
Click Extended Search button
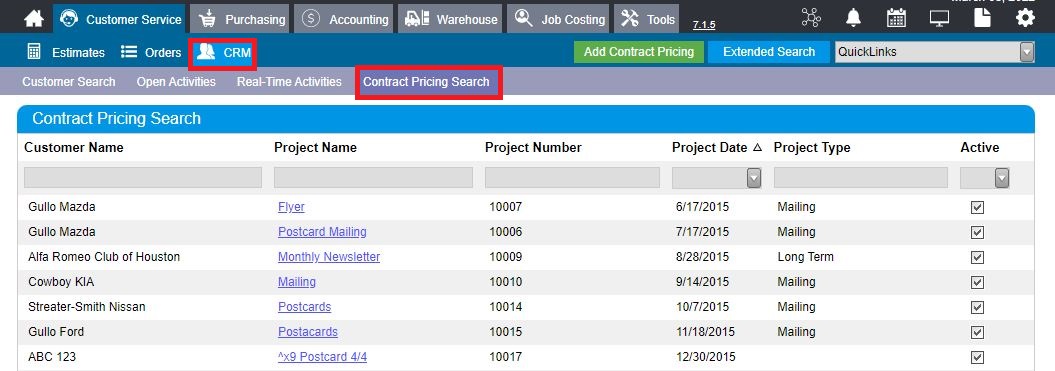(768, 52)
